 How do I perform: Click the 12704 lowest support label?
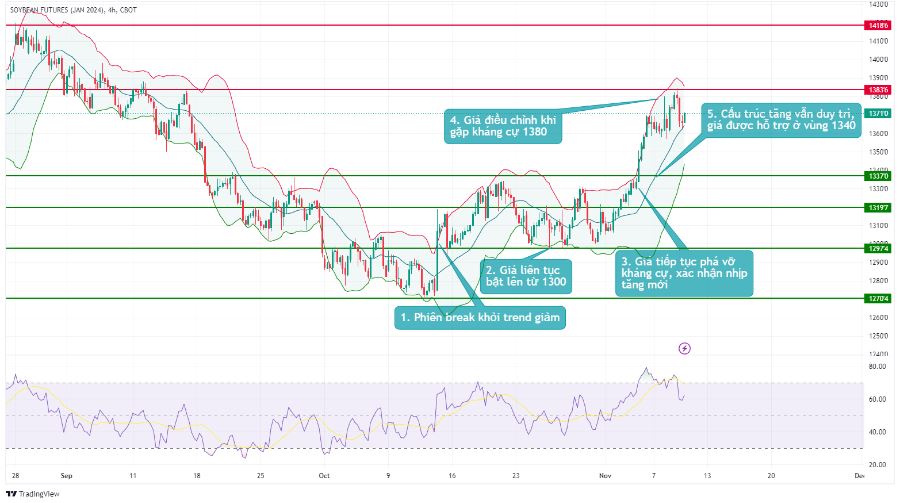click(878, 298)
